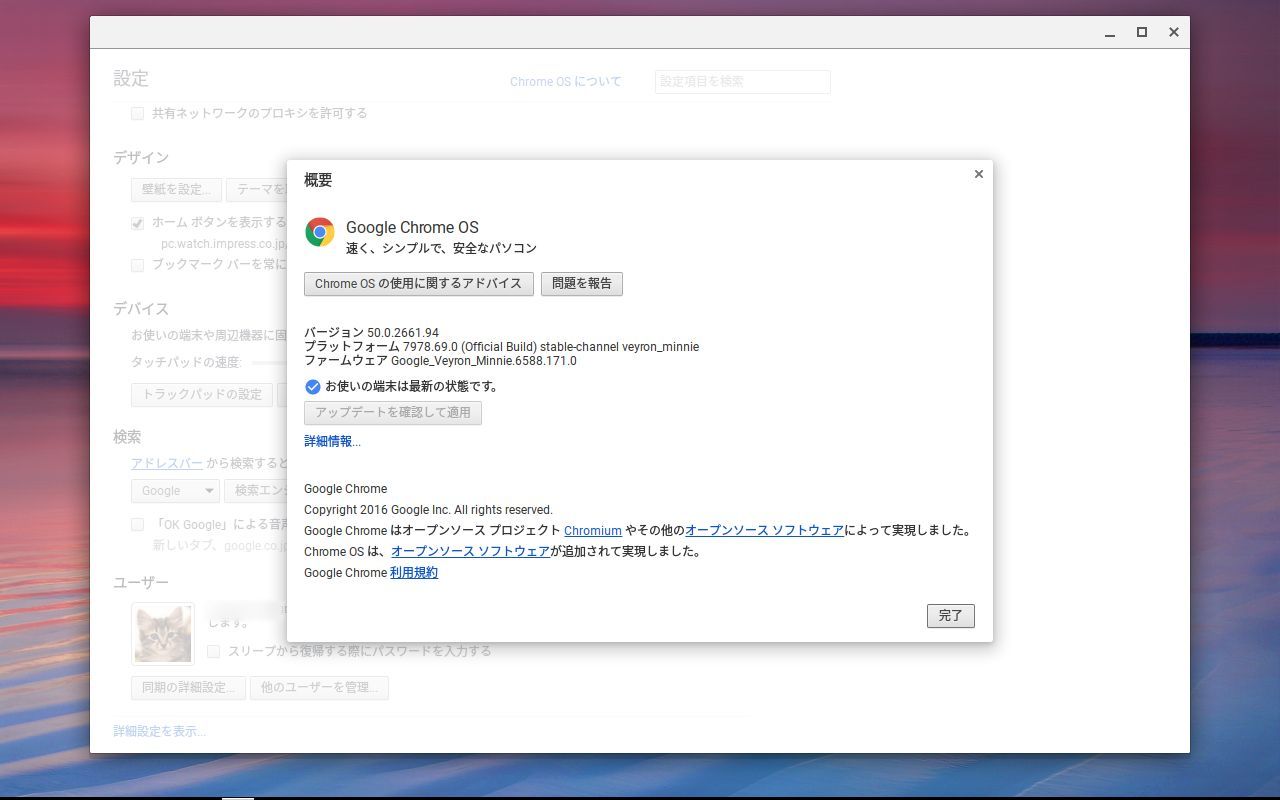This screenshot has height=800, width=1280.
Task: Click the ファームウェア Google_Veyron_Minnie line
Action: coord(440,361)
